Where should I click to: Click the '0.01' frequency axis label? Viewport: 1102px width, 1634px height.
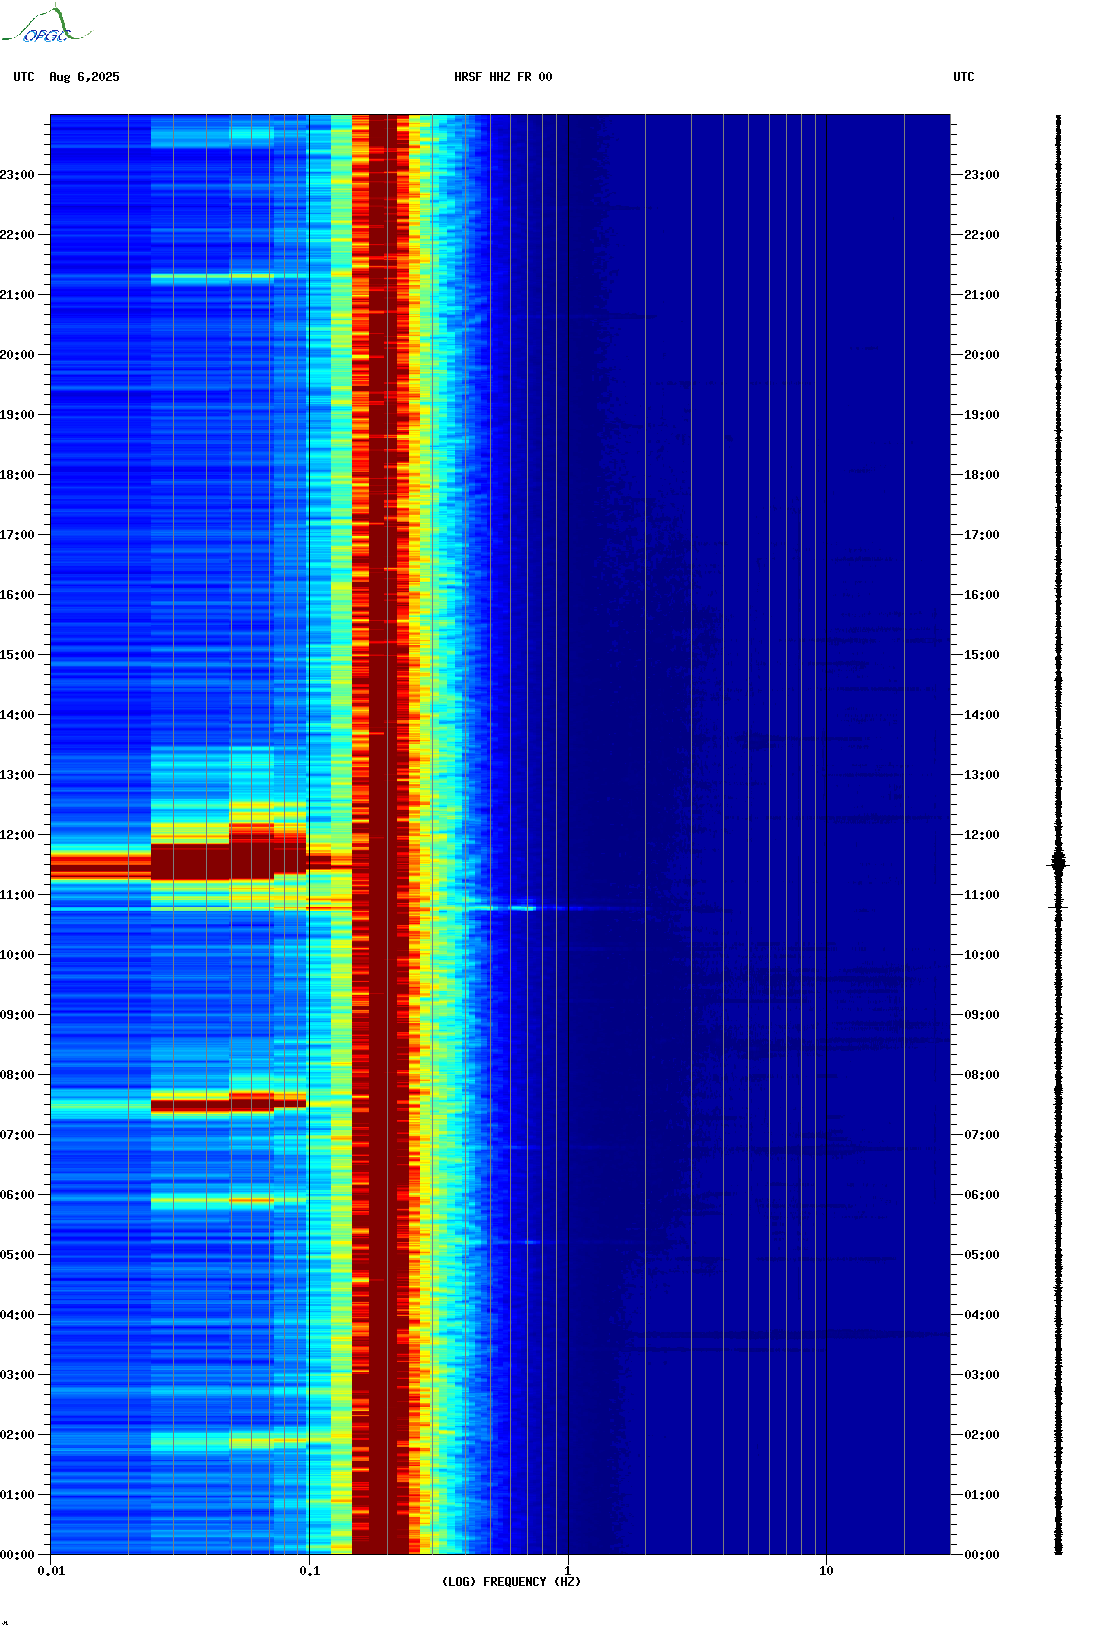pyautogui.click(x=51, y=1571)
